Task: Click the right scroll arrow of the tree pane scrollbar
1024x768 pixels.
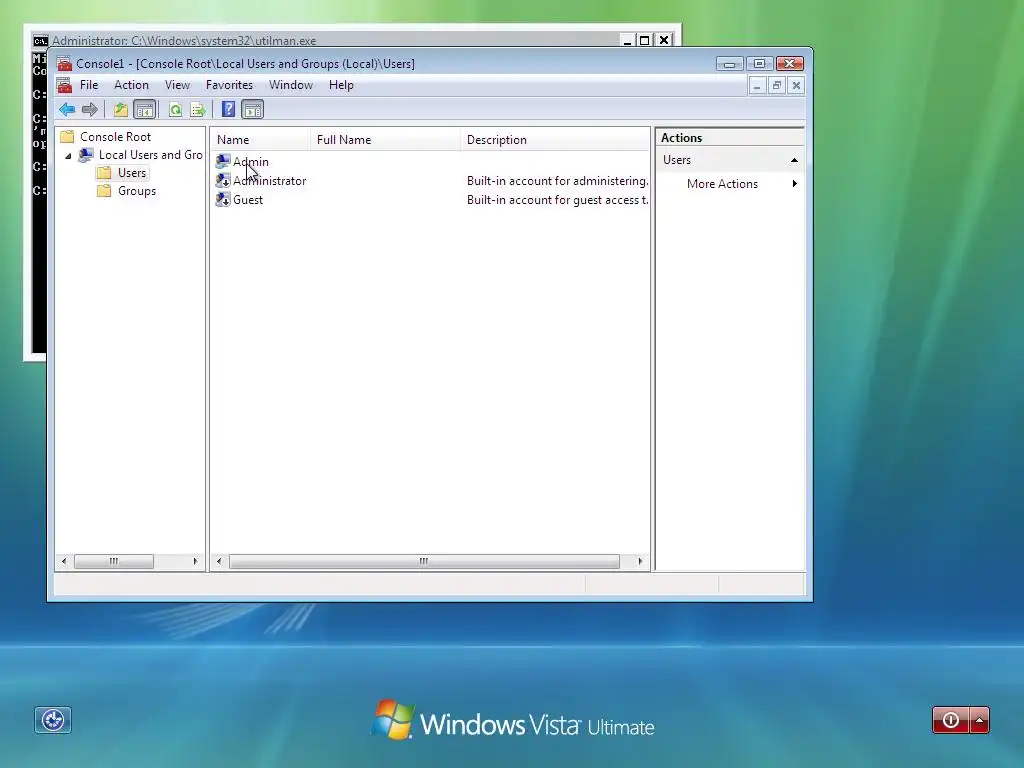Action: (x=195, y=561)
